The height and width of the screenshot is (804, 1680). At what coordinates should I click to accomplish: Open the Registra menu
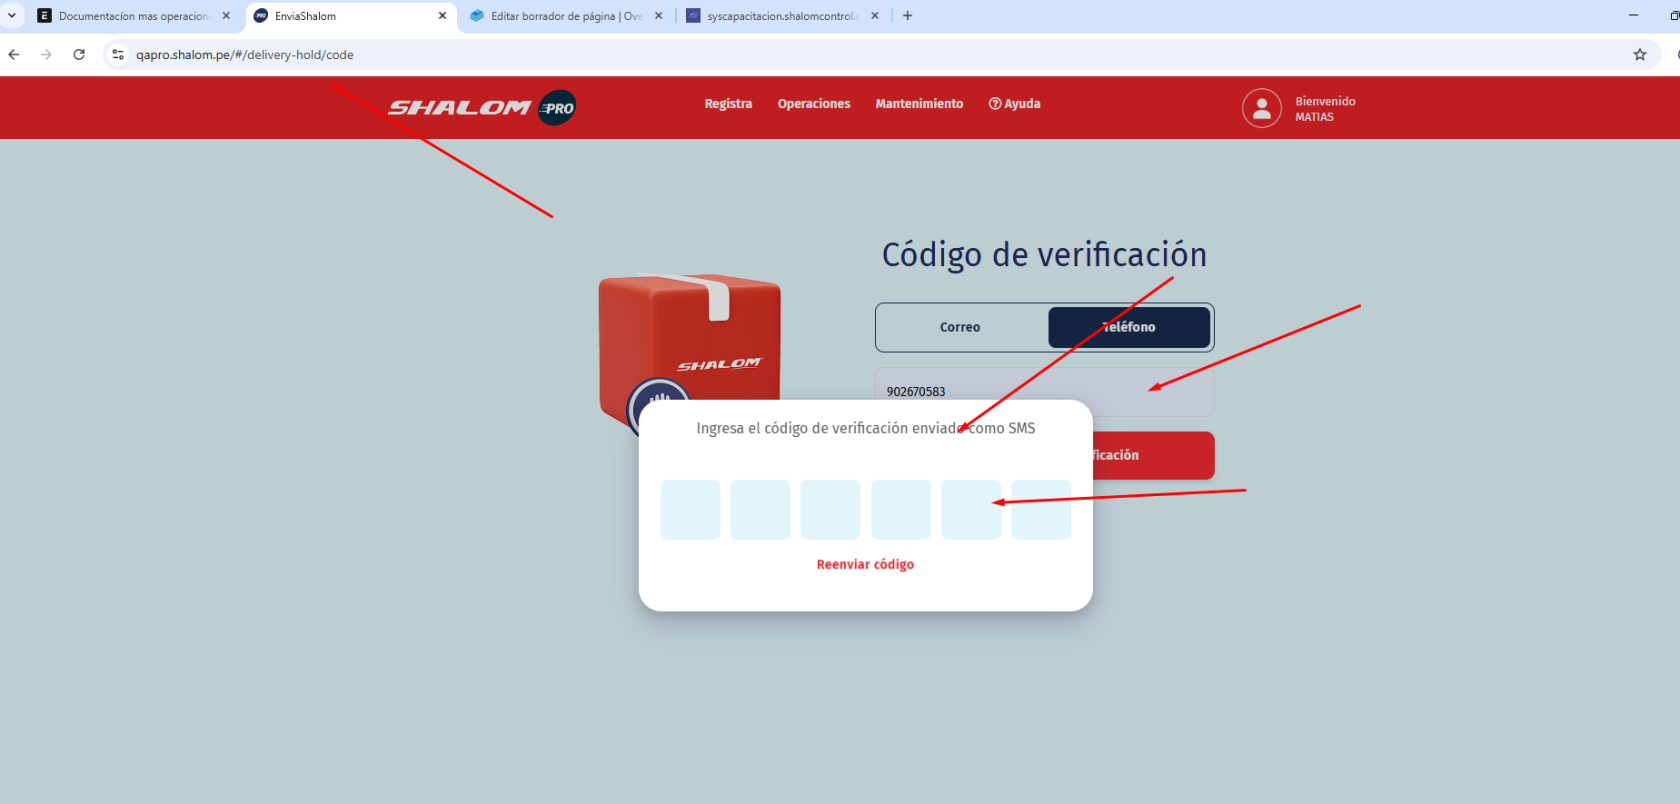click(x=728, y=104)
